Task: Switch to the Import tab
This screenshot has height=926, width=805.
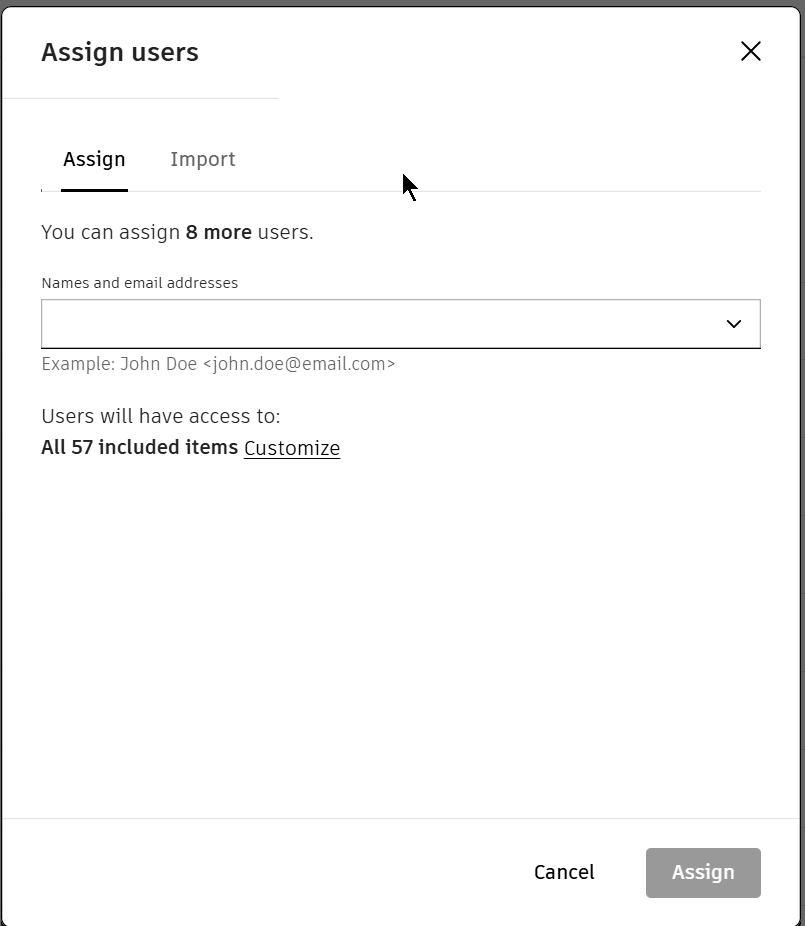Action: [203, 159]
